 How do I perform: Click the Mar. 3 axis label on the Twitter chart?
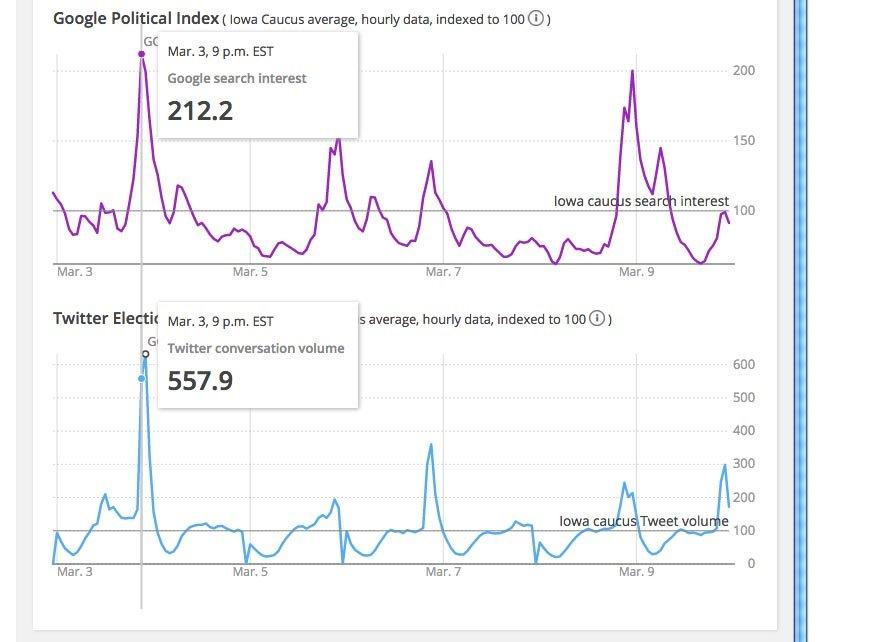point(75,572)
